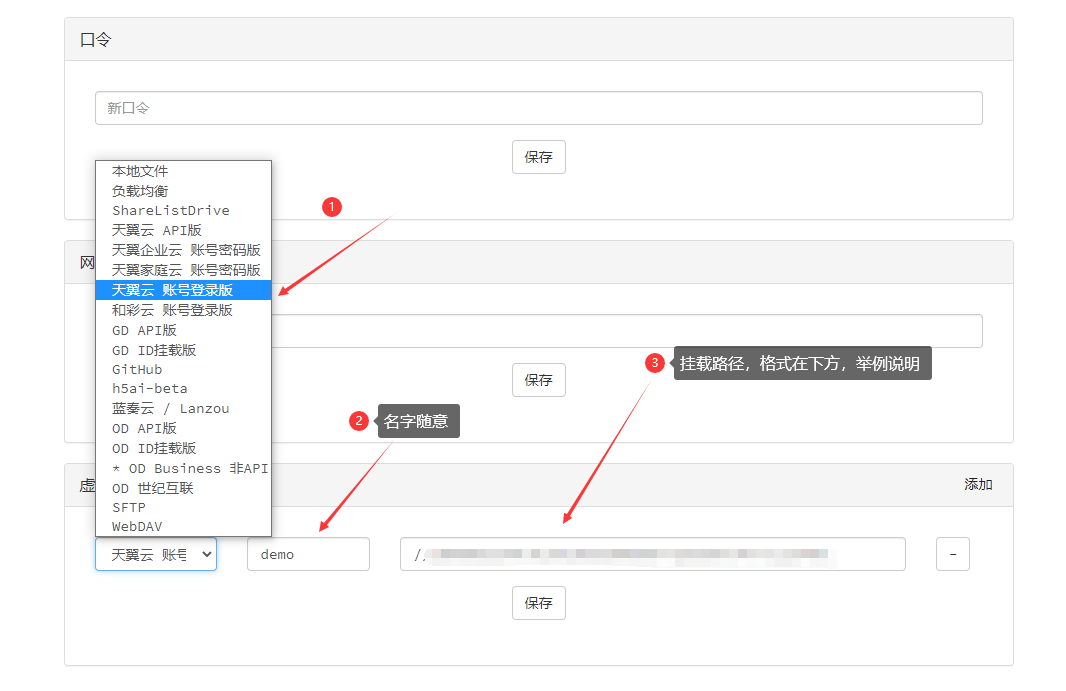The height and width of the screenshot is (691, 1066).
Task: Click the demo name input field
Action: [308, 554]
